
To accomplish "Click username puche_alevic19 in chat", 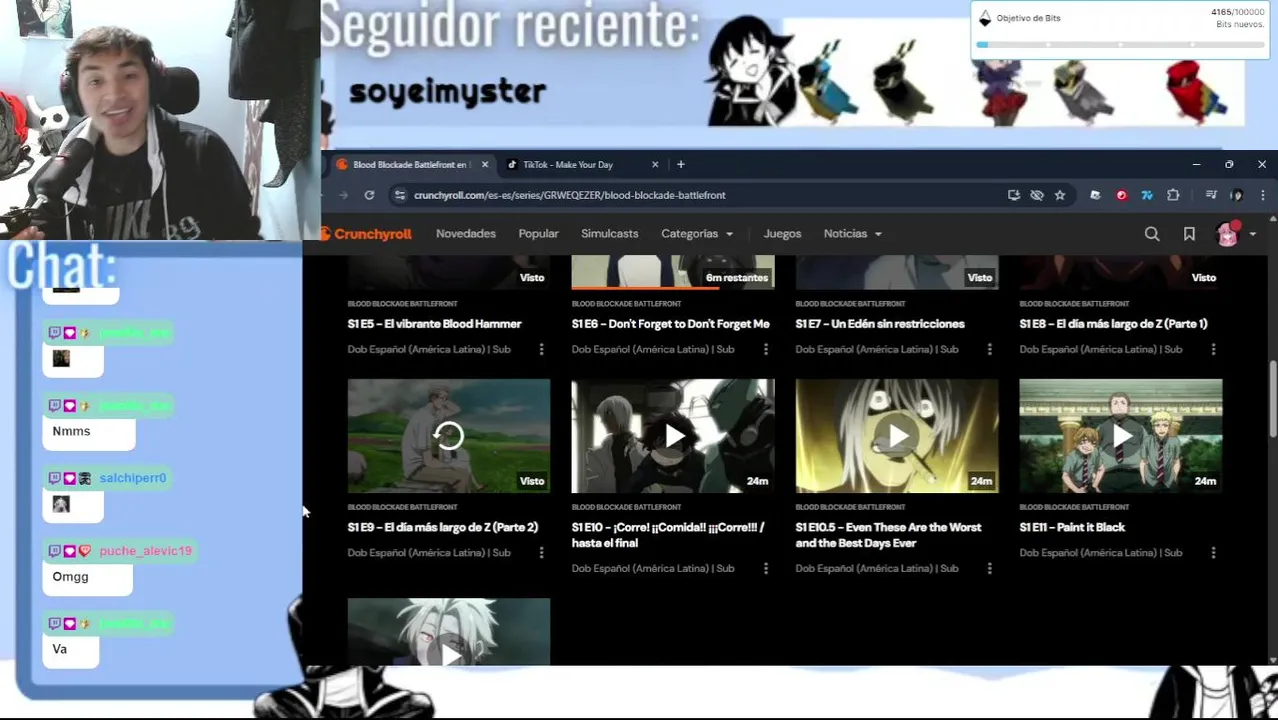I will 145,551.
